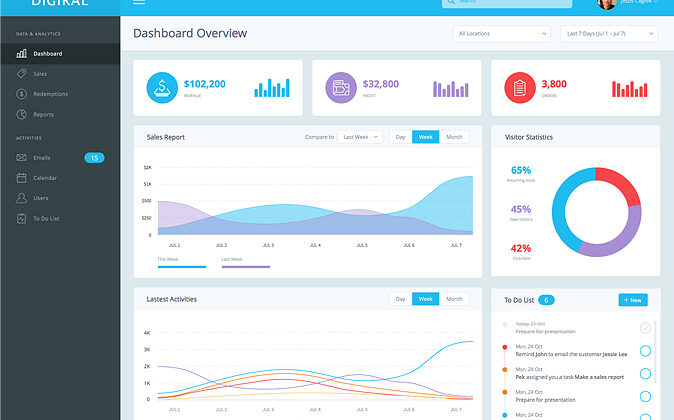This screenshot has width=674, height=420.
Task: Select Day tab in Lastest Activities
Action: (x=401, y=299)
